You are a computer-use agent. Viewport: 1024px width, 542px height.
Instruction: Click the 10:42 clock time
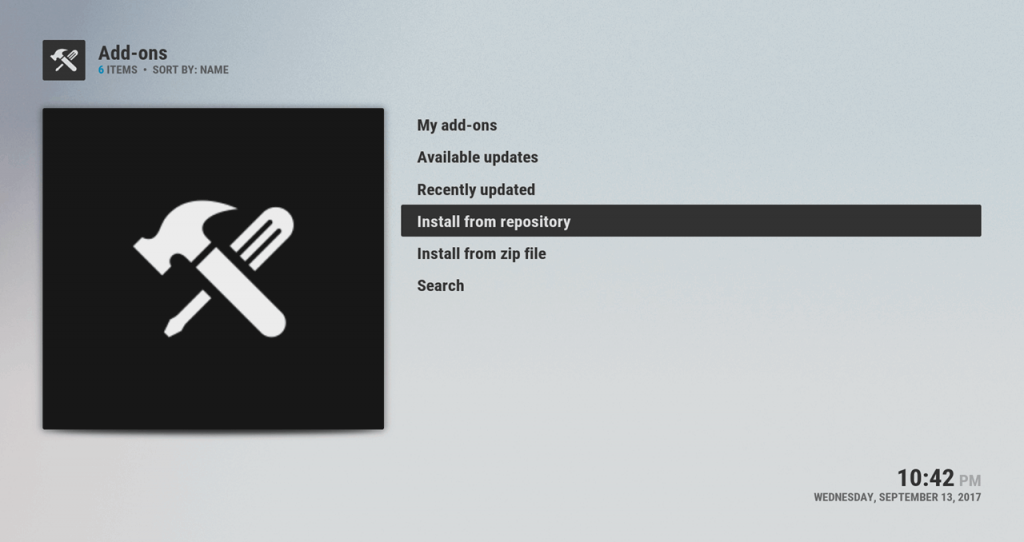[925, 477]
